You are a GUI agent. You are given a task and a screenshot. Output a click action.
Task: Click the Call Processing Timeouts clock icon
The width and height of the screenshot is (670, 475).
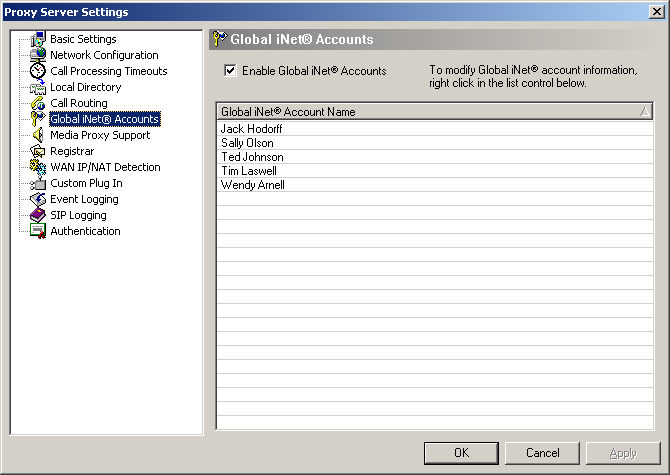(x=38, y=71)
